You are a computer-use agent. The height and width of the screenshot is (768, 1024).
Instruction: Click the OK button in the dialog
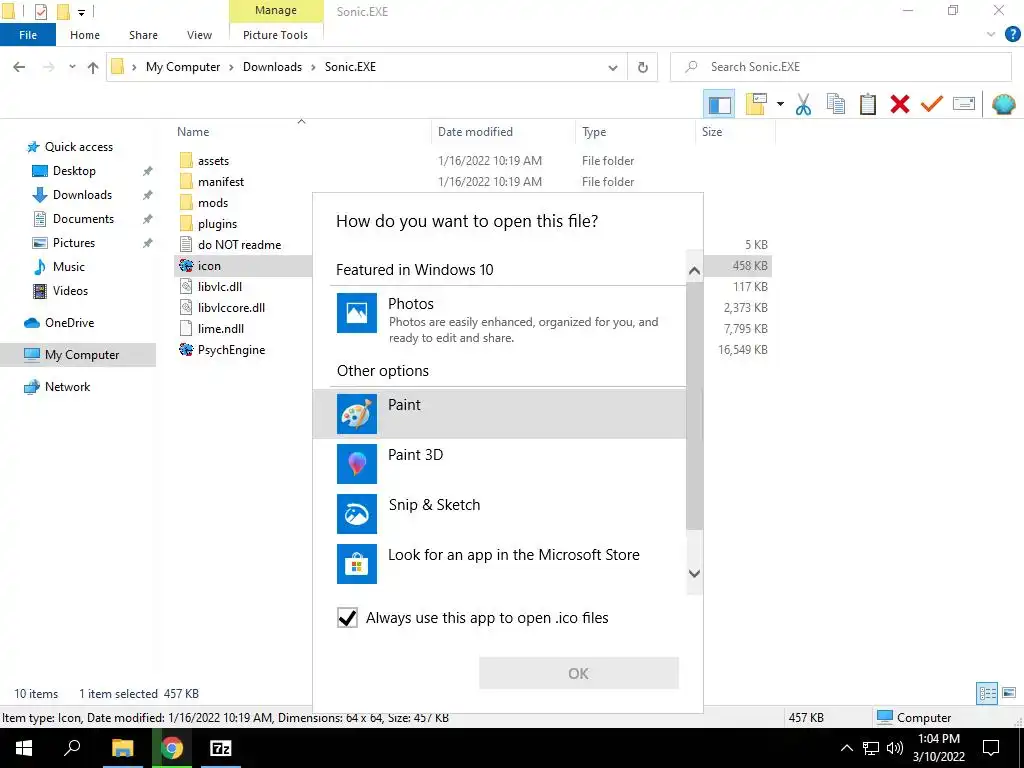tap(579, 673)
